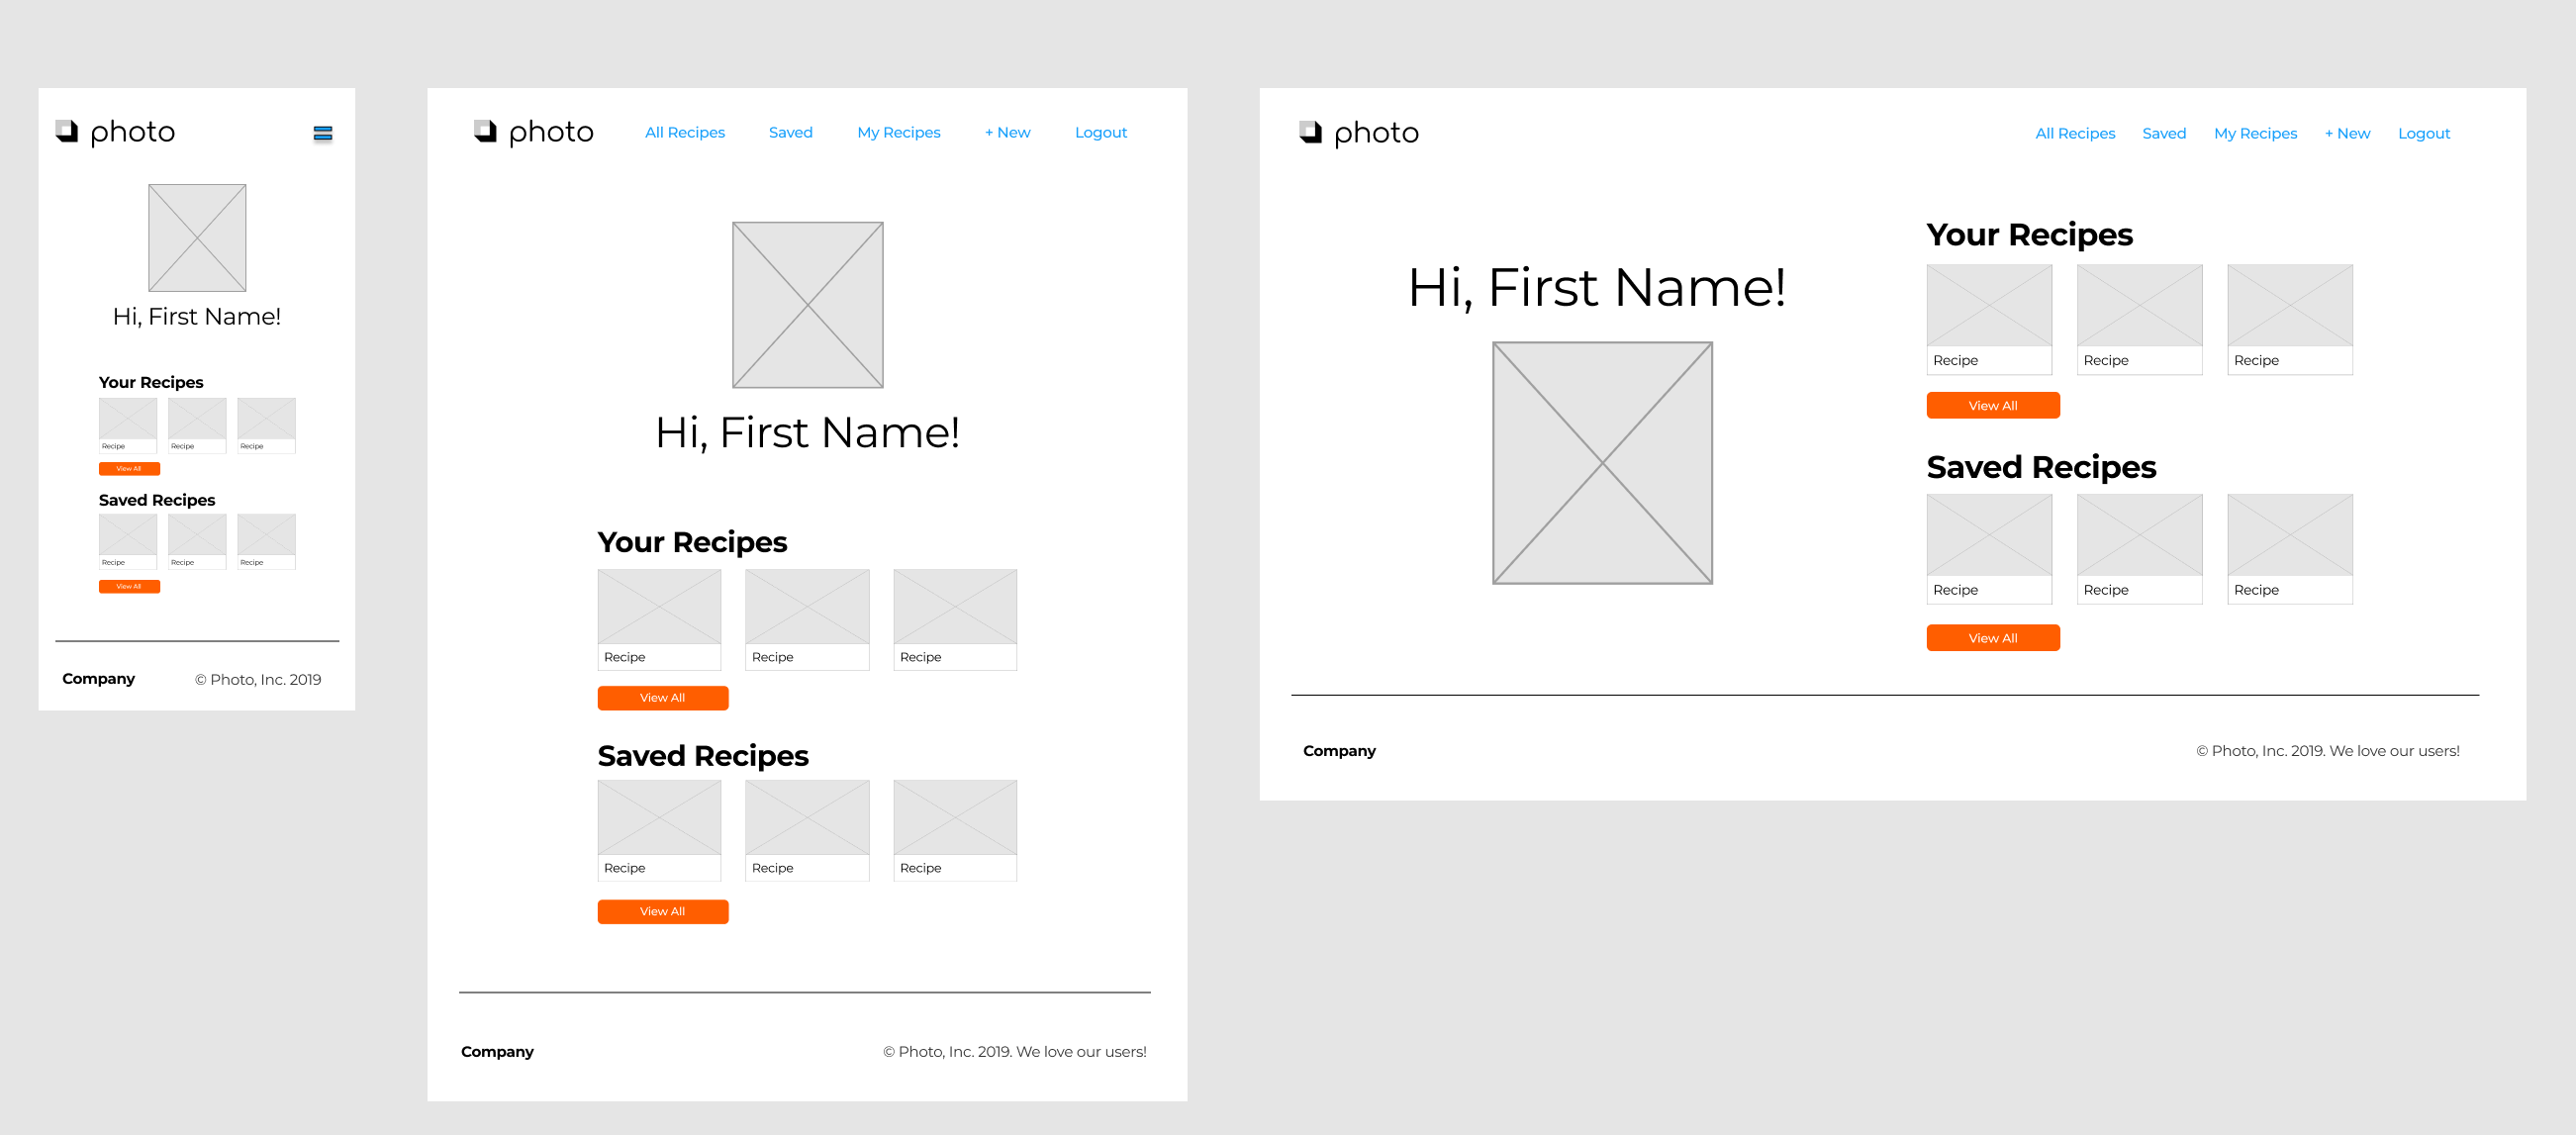2576x1135 pixels.
Task: Select 'Your Recipes' heading in desktop mockup
Action: click(2030, 235)
